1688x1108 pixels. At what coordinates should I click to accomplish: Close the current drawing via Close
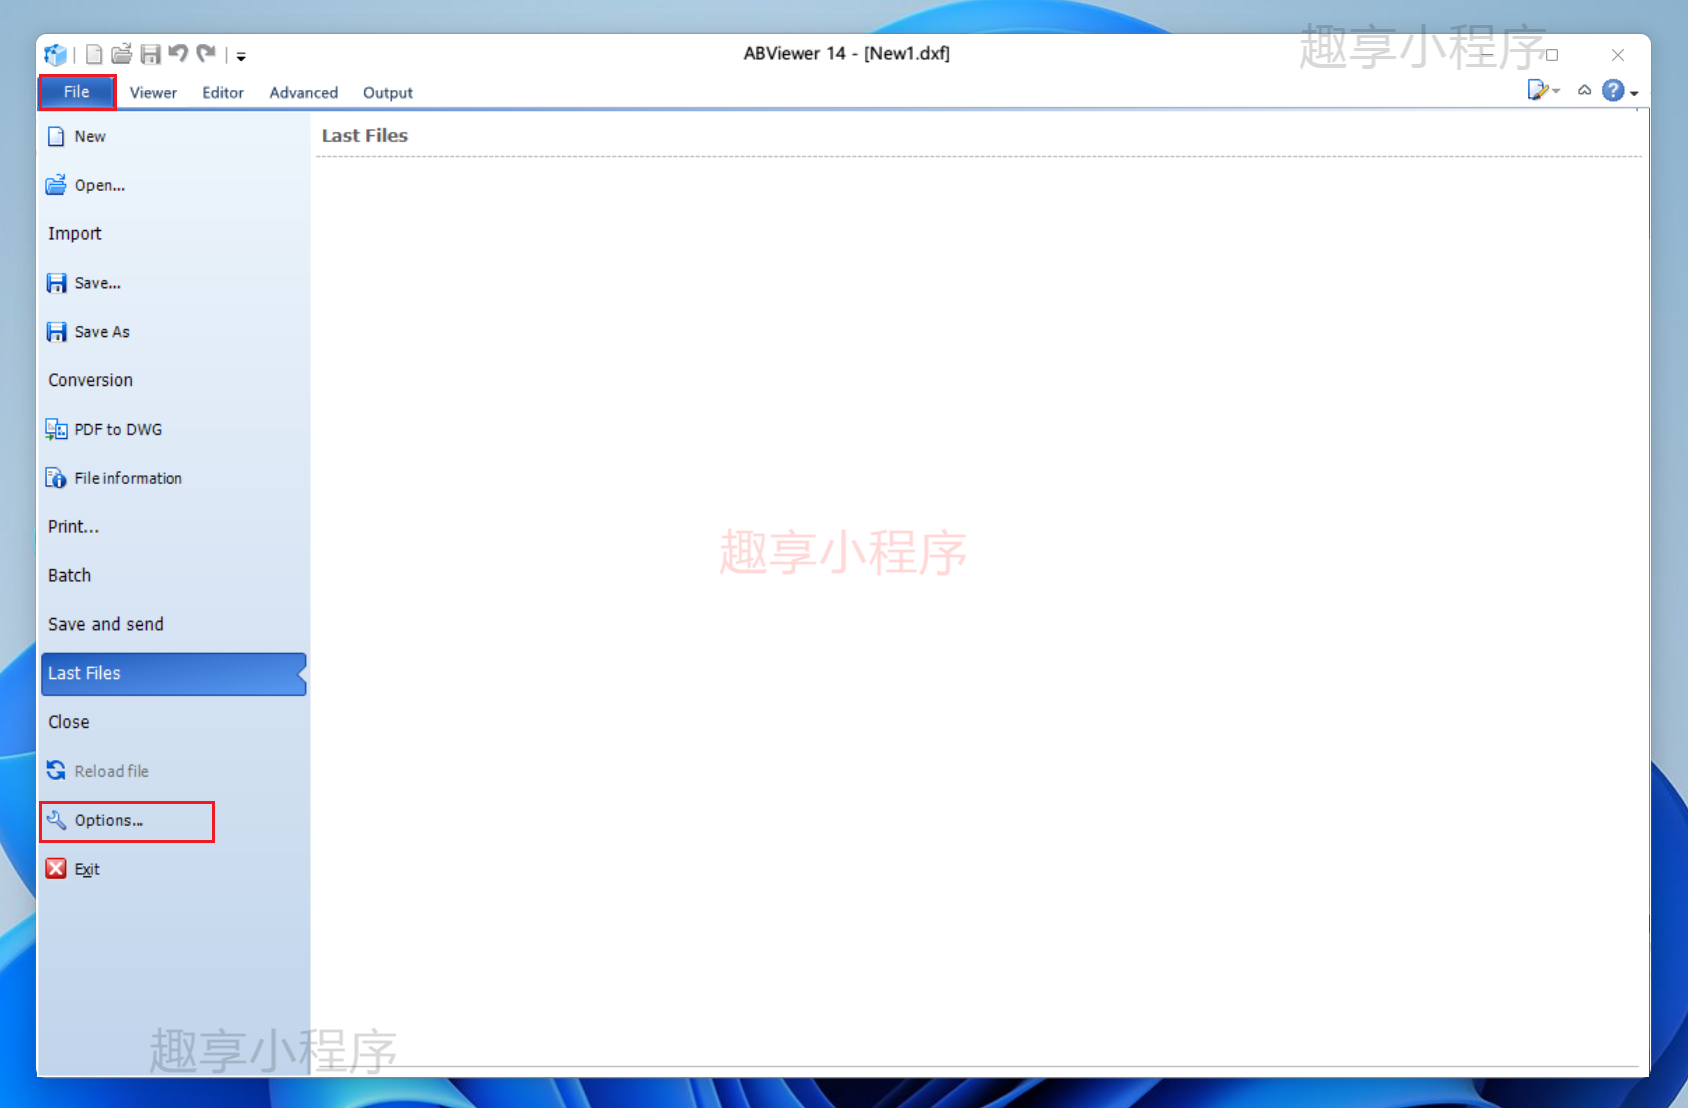pyautogui.click(x=173, y=722)
